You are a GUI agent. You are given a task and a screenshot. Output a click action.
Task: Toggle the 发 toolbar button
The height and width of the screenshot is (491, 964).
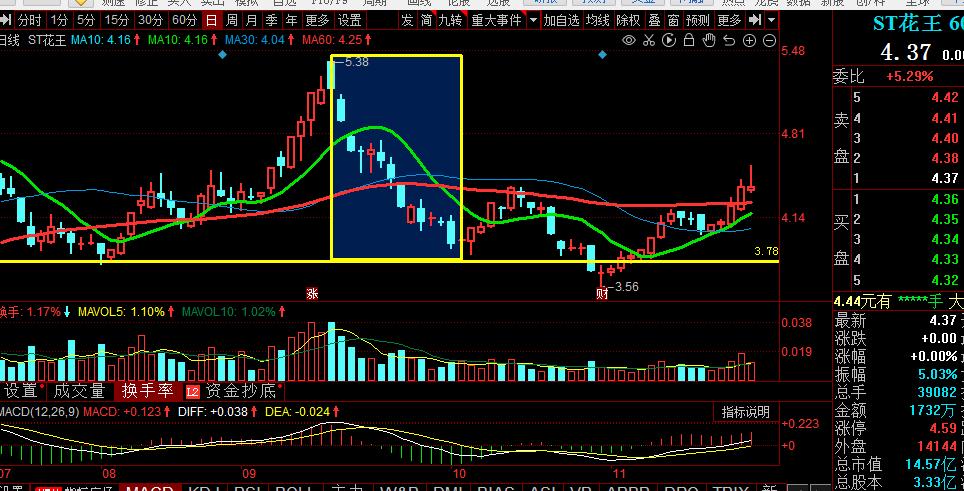click(407, 20)
